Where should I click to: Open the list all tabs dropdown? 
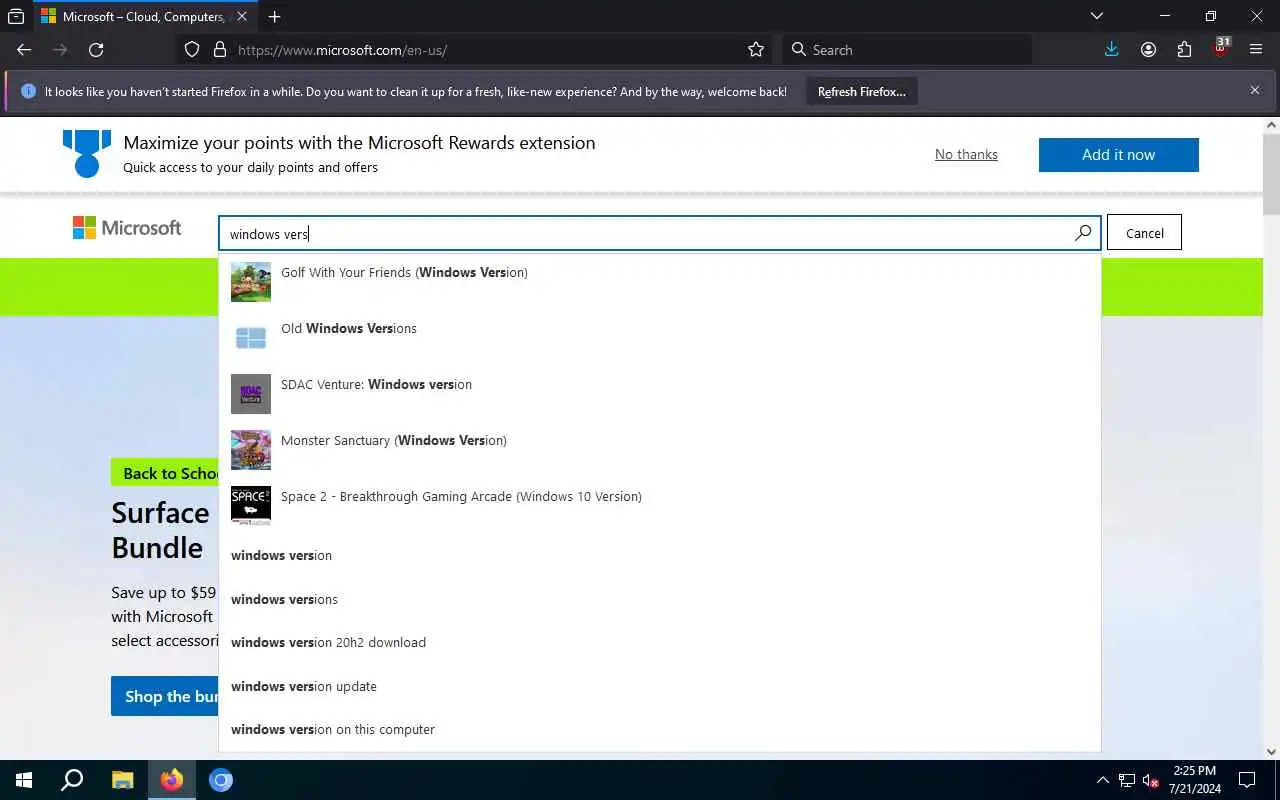1096,16
